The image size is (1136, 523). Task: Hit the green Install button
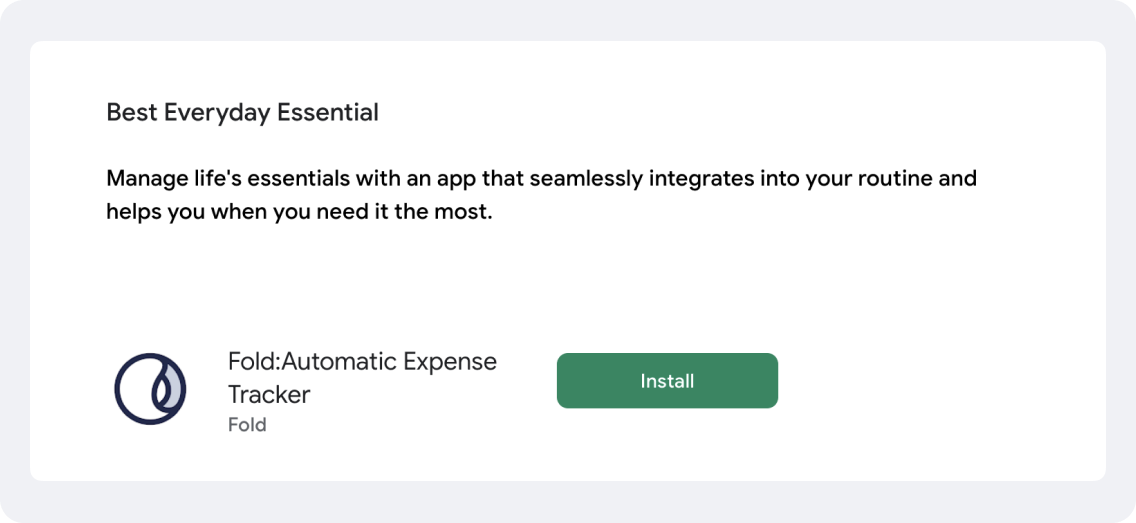667,380
